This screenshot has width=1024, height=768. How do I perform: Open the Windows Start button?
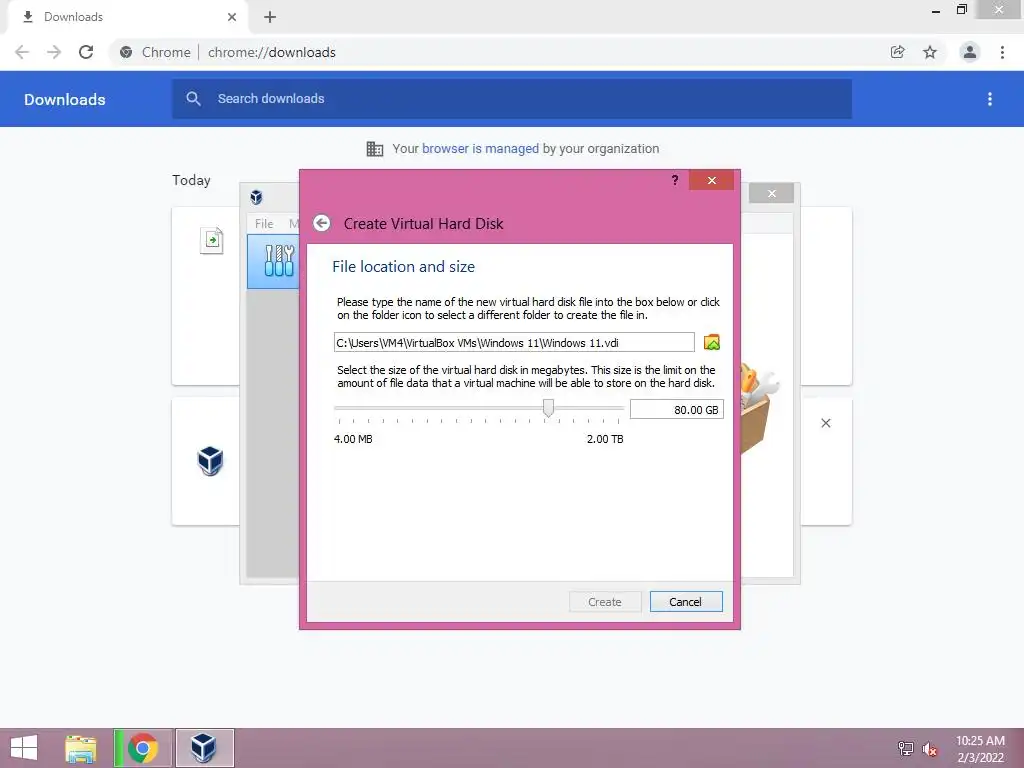coord(24,748)
